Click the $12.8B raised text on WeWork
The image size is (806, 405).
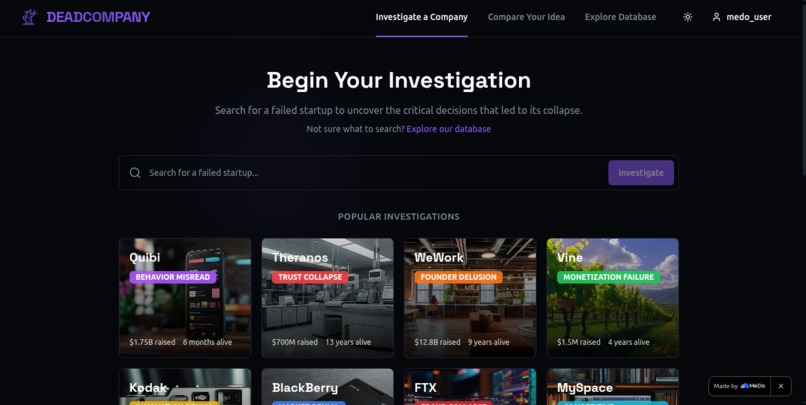point(437,342)
